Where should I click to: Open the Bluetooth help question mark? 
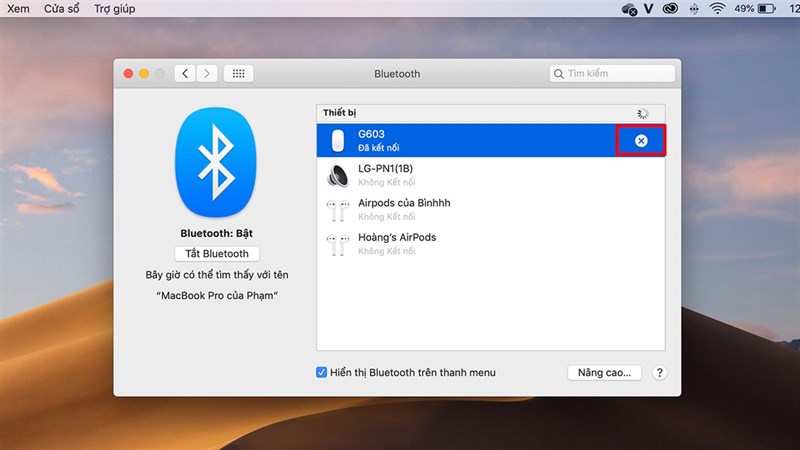[659, 373]
